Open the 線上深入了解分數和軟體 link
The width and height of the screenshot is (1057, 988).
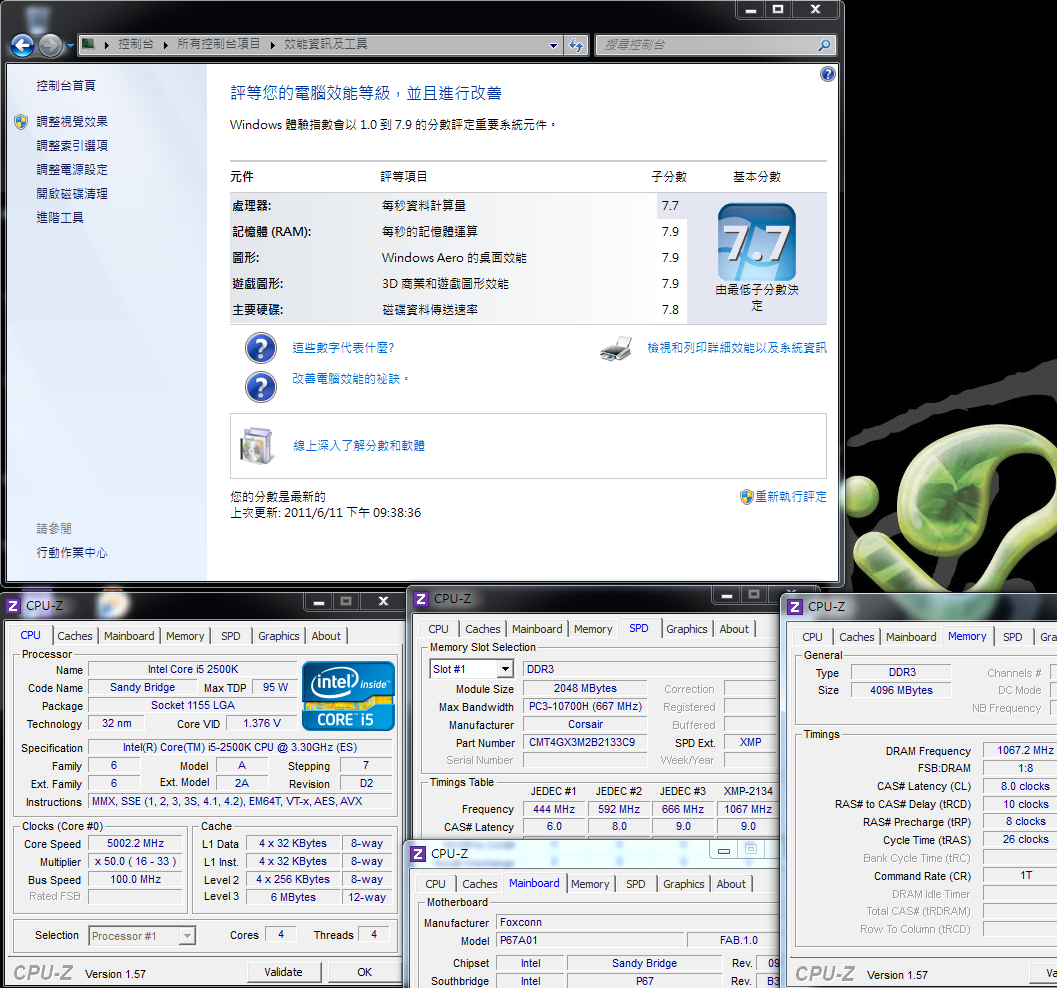359,445
